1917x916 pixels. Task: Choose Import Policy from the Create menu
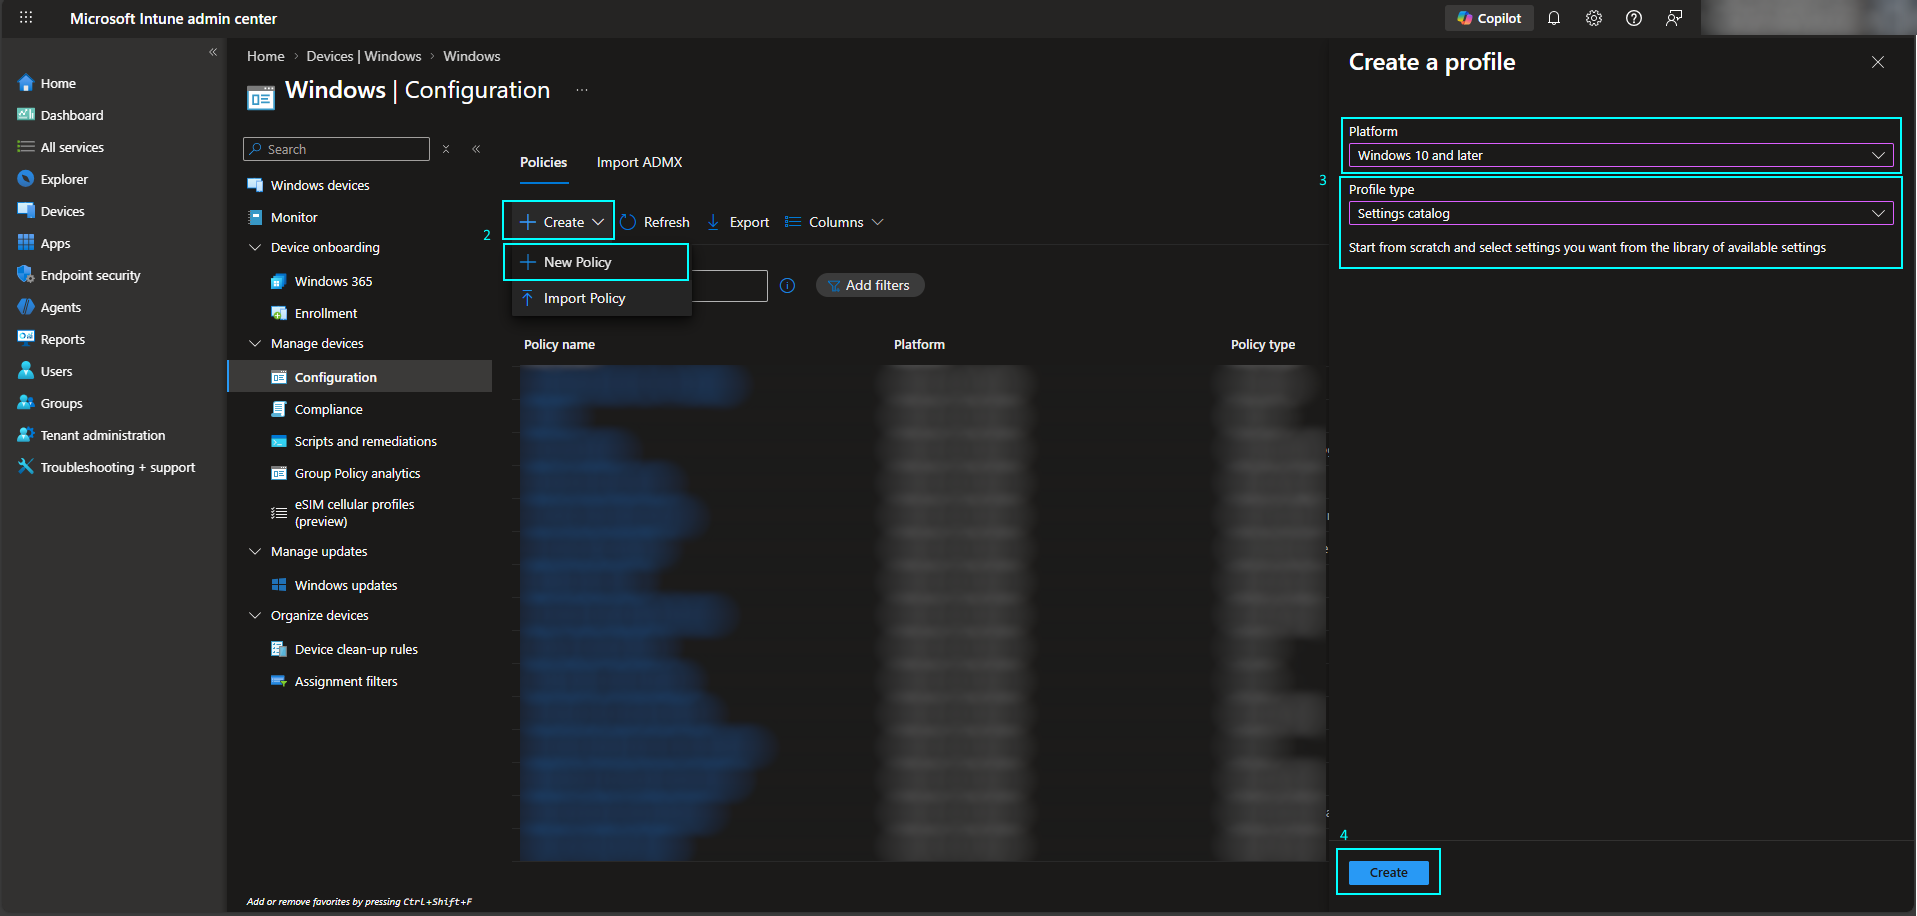(x=601, y=298)
